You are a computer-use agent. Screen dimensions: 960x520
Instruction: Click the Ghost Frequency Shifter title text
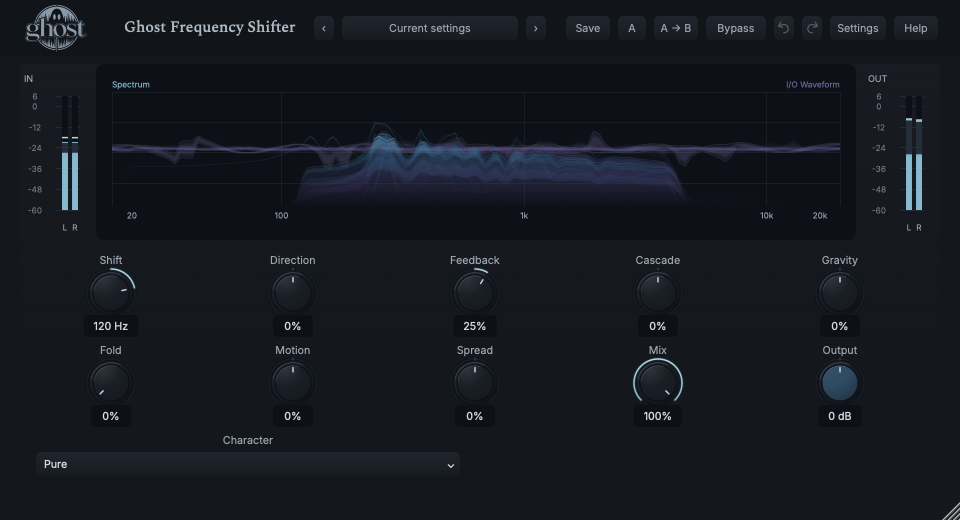coord(209,28)
